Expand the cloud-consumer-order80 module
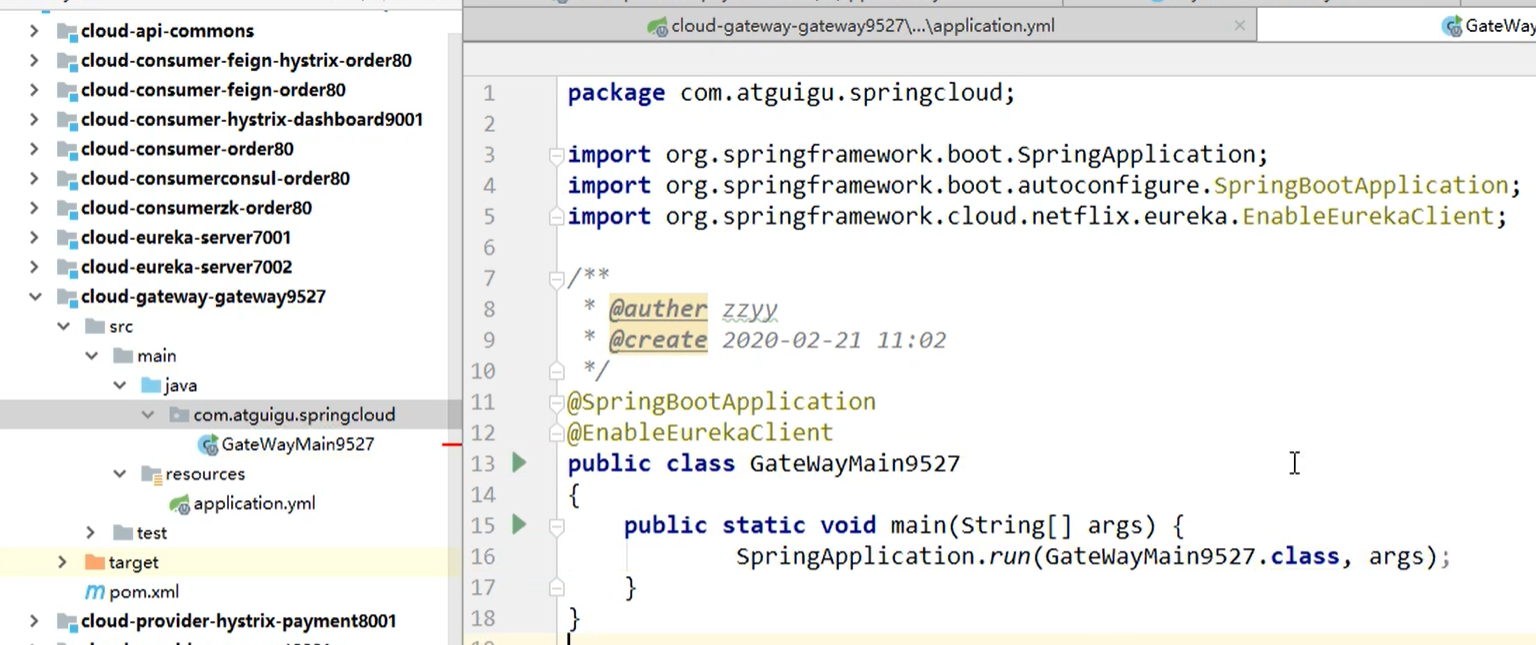1536x645 pixels. [x=34, y=149]
